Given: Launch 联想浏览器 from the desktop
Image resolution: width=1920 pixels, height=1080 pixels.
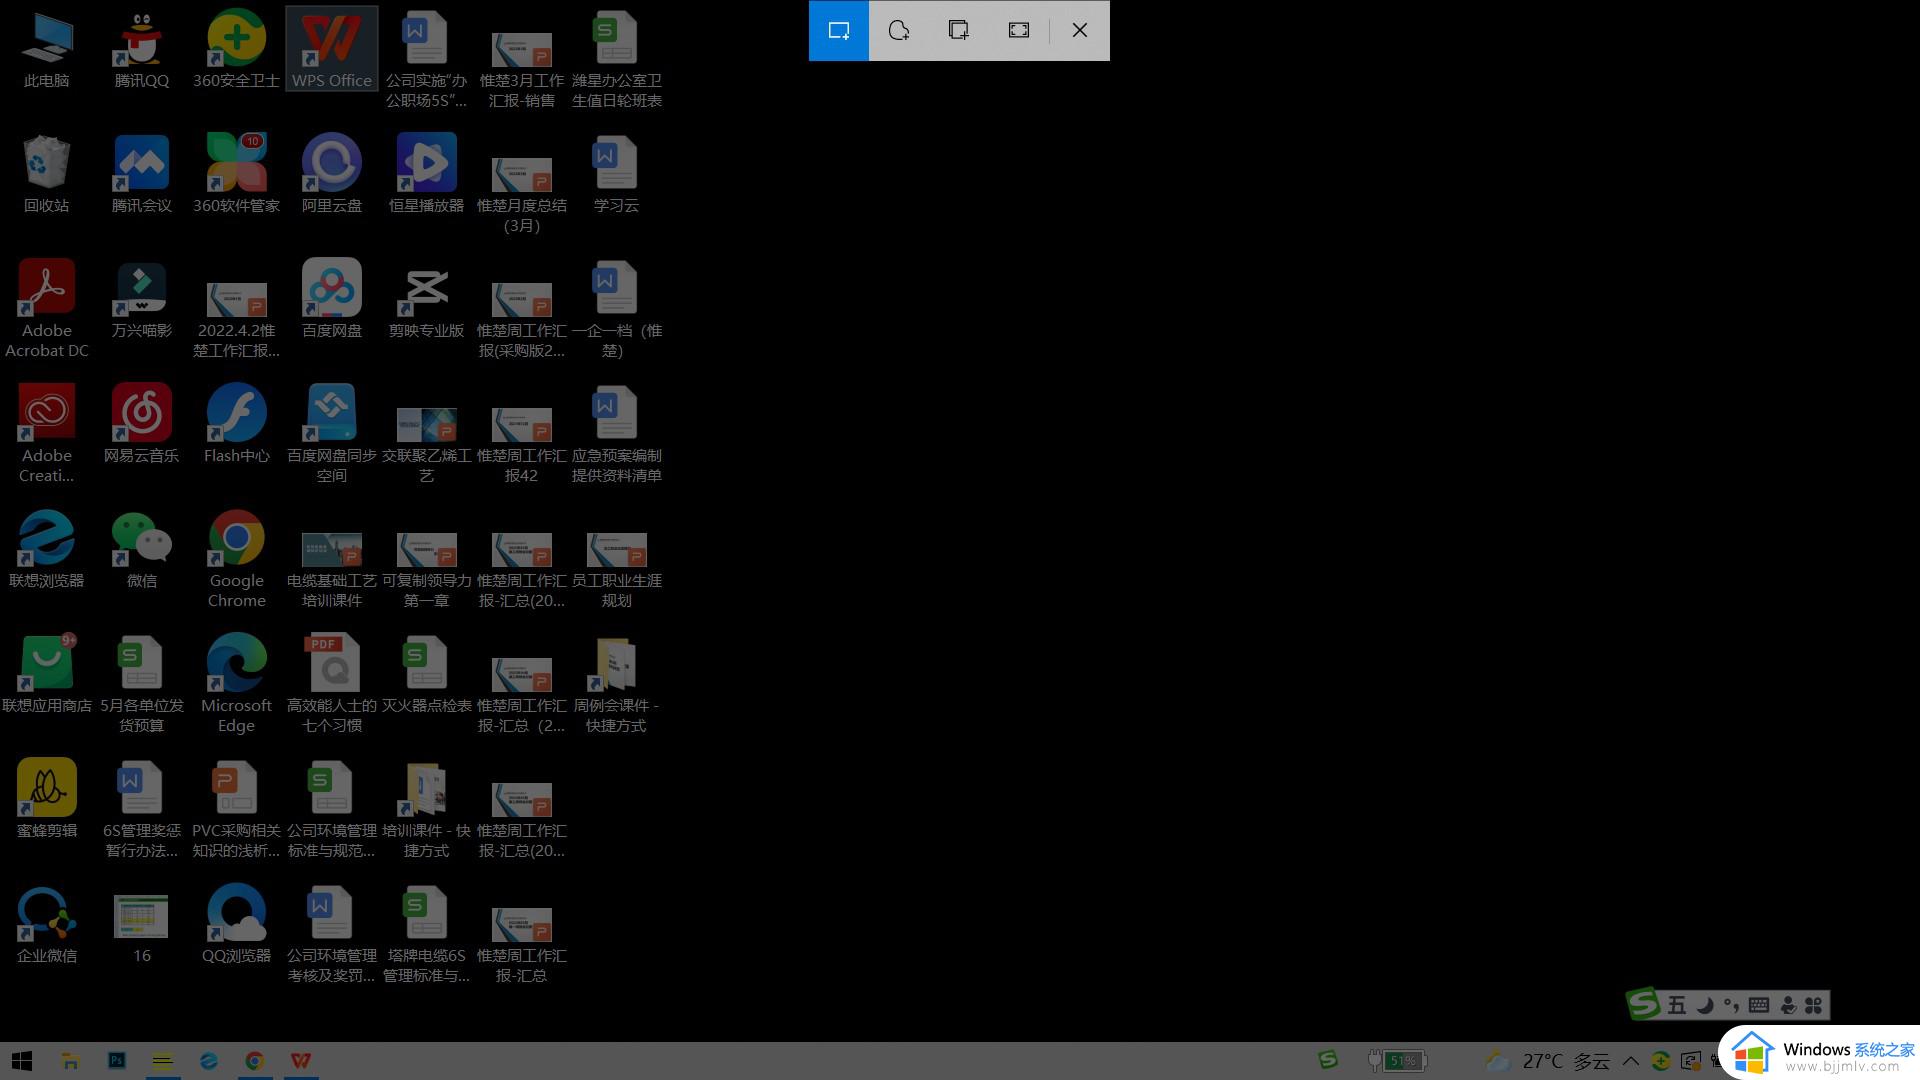Looking at the screenshot, I should (x=47, y=549).
